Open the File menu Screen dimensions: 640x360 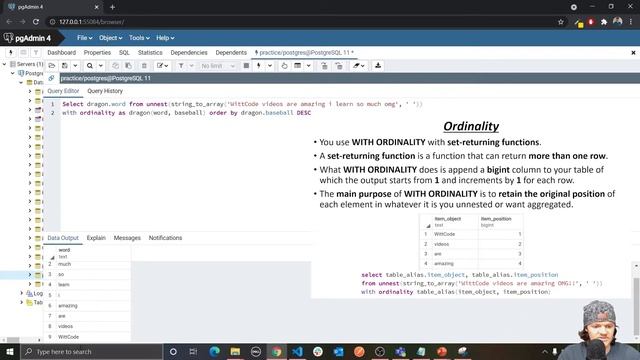[84, 38]
